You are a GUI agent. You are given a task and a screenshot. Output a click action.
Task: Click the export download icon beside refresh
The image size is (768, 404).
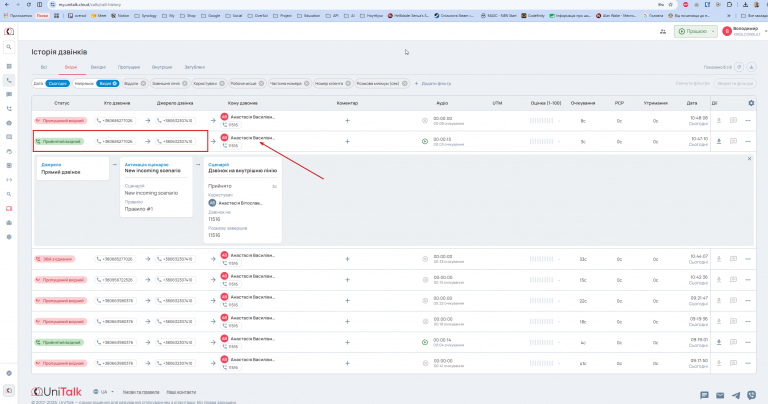point(751,67)
